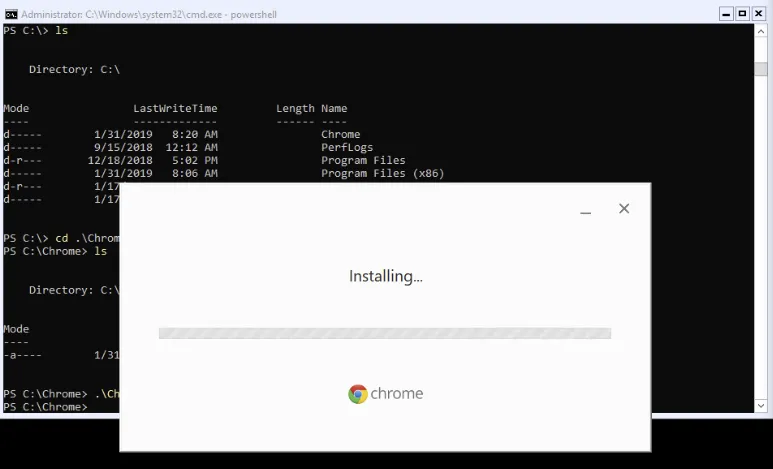Click the '1/31/2019 8:06 AM' timestamp
Viewport: 773px width, 469px height.
point(156,173)
